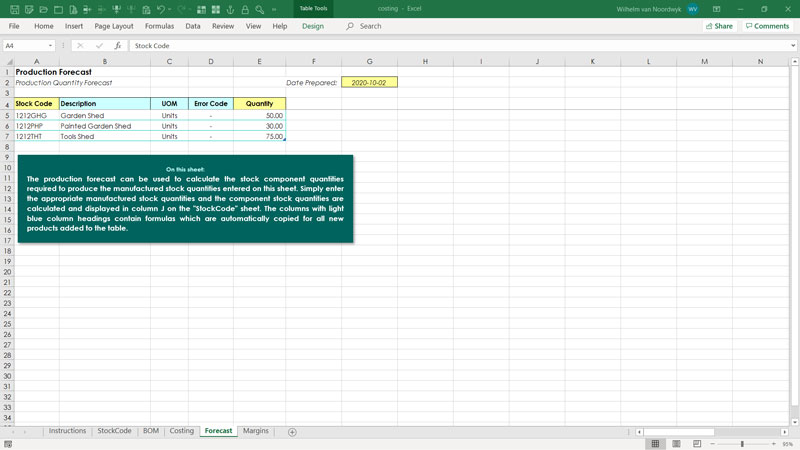Viewport: 800px width, 450px height.
Task: Click the formula bar showing Stock Code
Action: click(x=459, y=45)
